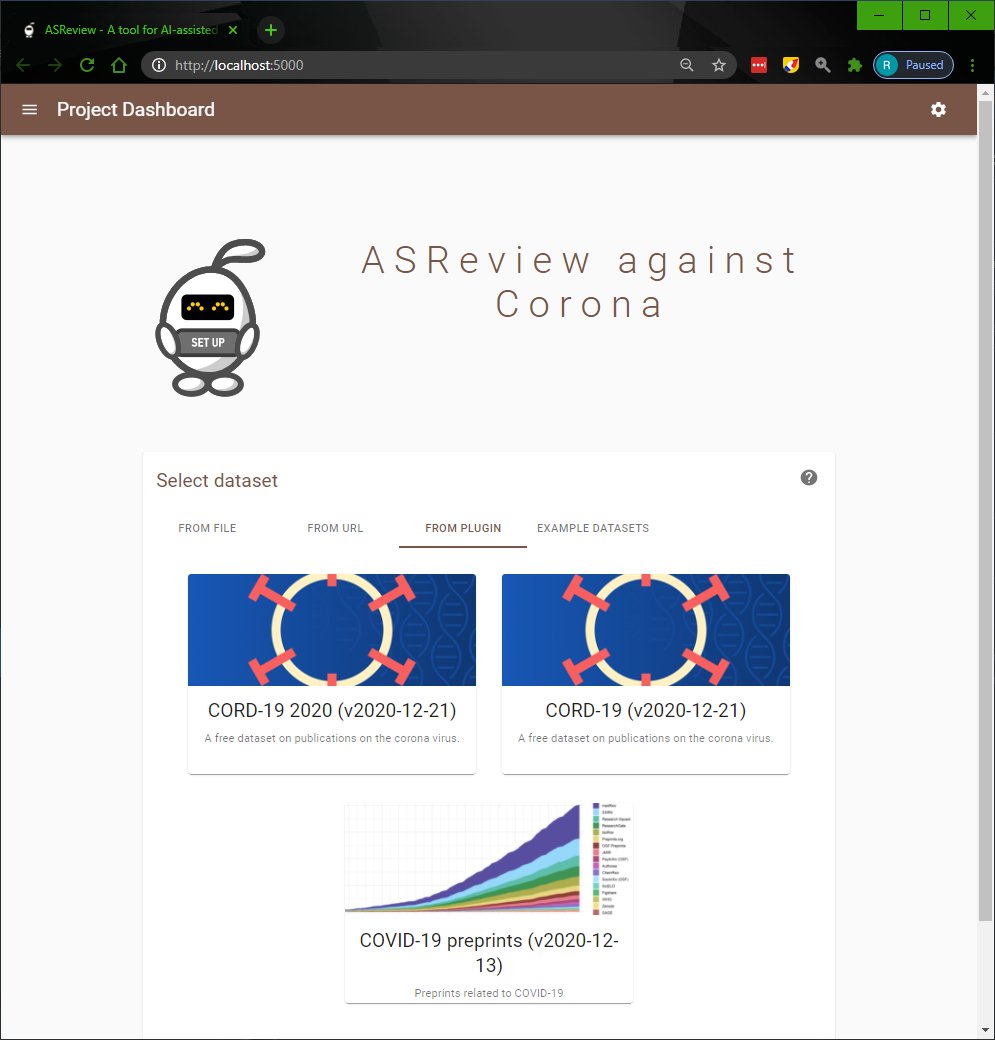Screen dimensions: 995x1040
Task: Open the extensions puzzle piece menu
Action: (854, 65)
